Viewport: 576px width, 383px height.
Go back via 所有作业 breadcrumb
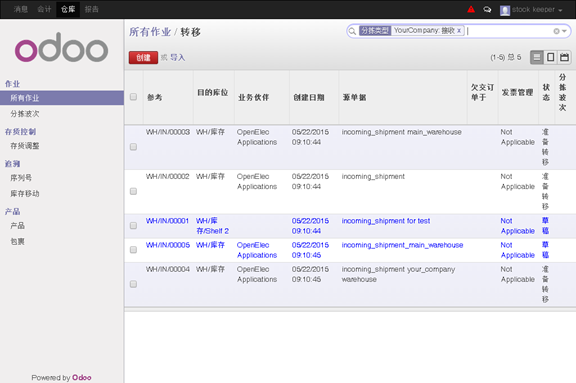coord(150,32)
